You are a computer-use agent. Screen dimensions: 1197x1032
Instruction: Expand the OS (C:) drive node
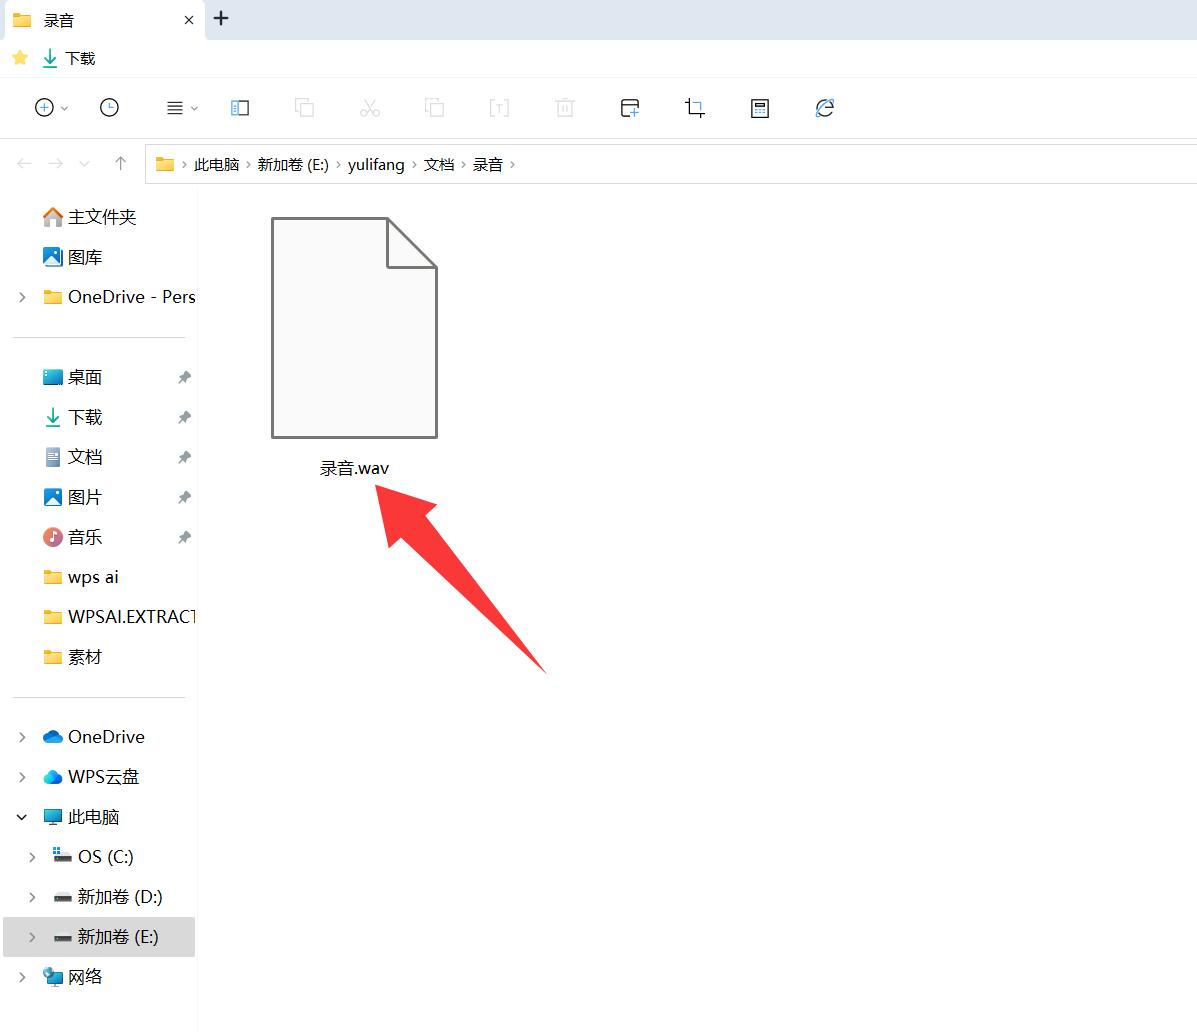coord(32,857)
